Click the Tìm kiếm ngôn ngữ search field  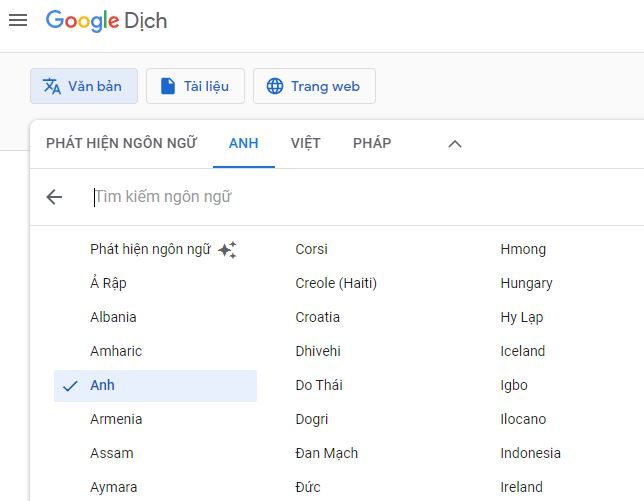(x=300, y=197)
